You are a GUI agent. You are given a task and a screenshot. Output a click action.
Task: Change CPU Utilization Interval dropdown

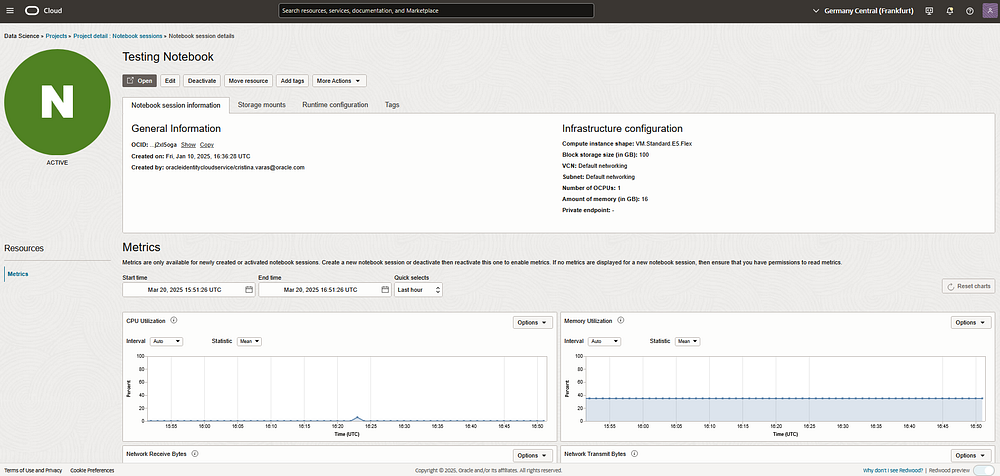coord(166,341)
